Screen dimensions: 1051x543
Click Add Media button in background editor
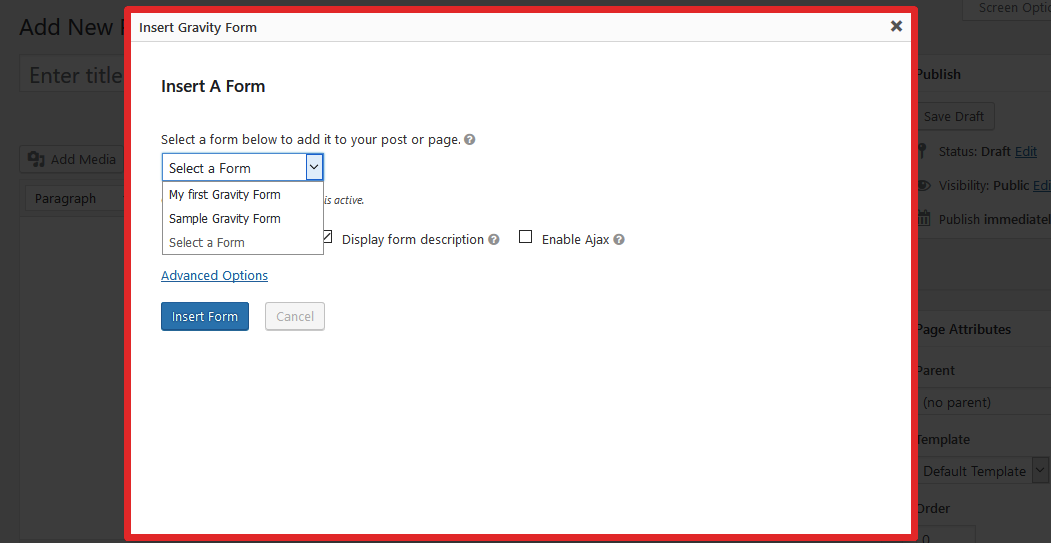pyautogui.click(x=72, y=160)
